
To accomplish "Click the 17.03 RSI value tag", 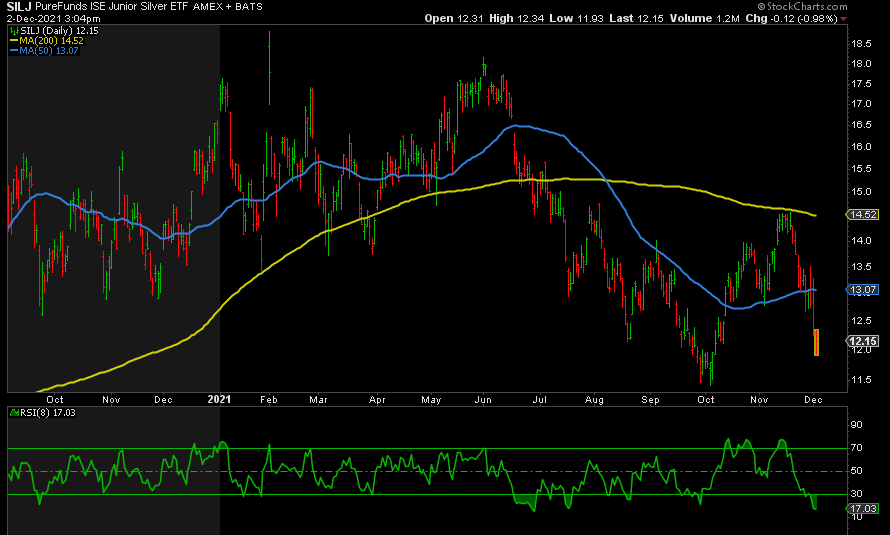I will pos(863,508).
